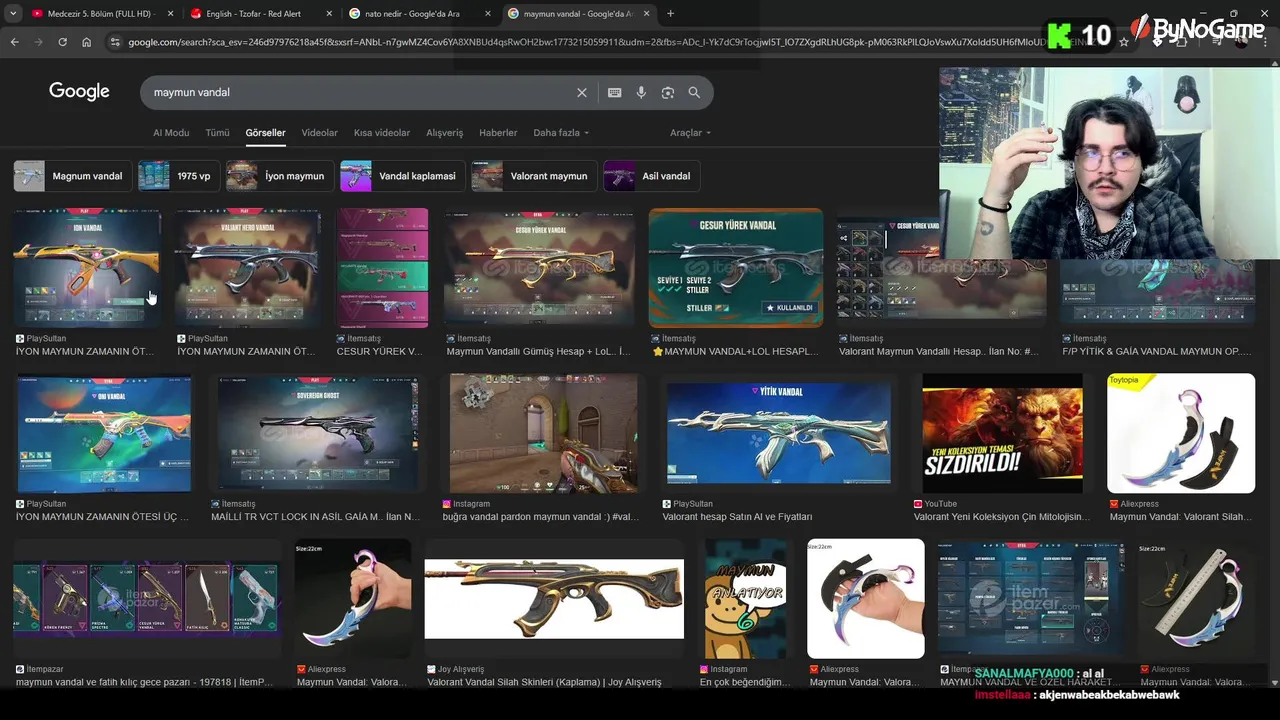The width and height of the screenshot is (1280, 720).
Task: Open the Instagram gameplay screenshot thumbnail
Action: click(544, 434)
